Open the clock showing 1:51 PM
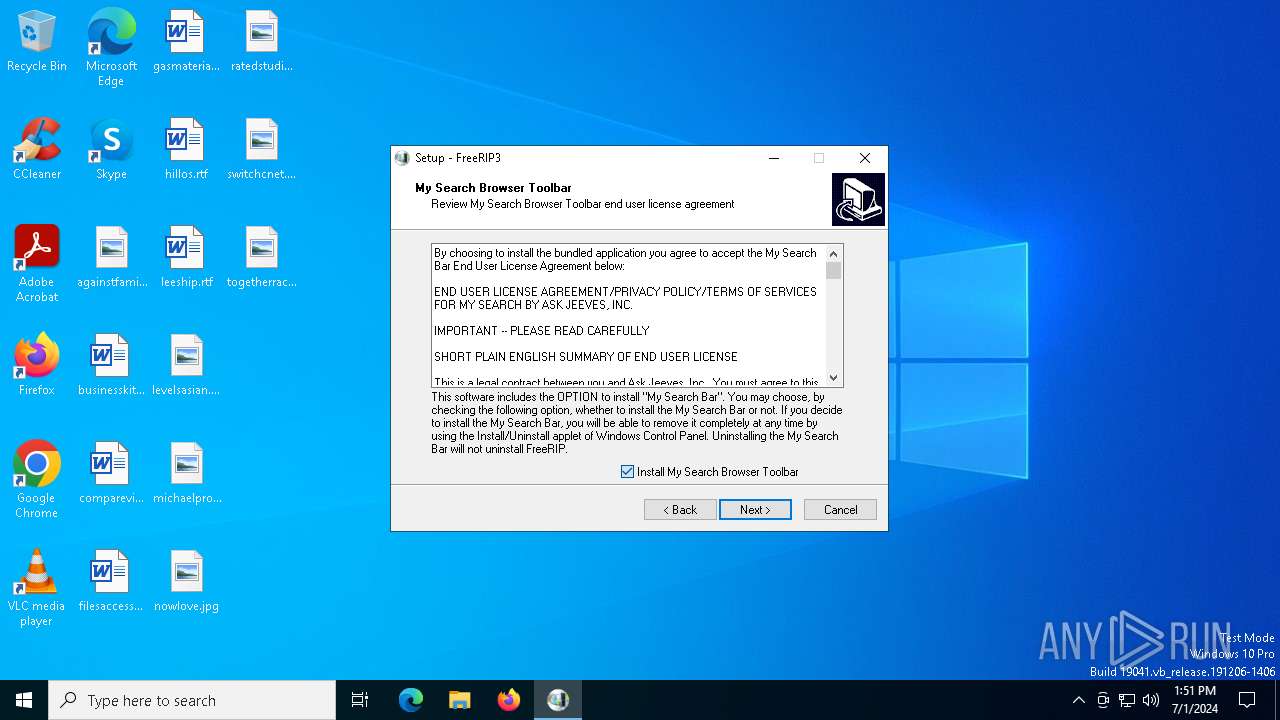Screen dimensions: 1280x720 (1194, 700)
